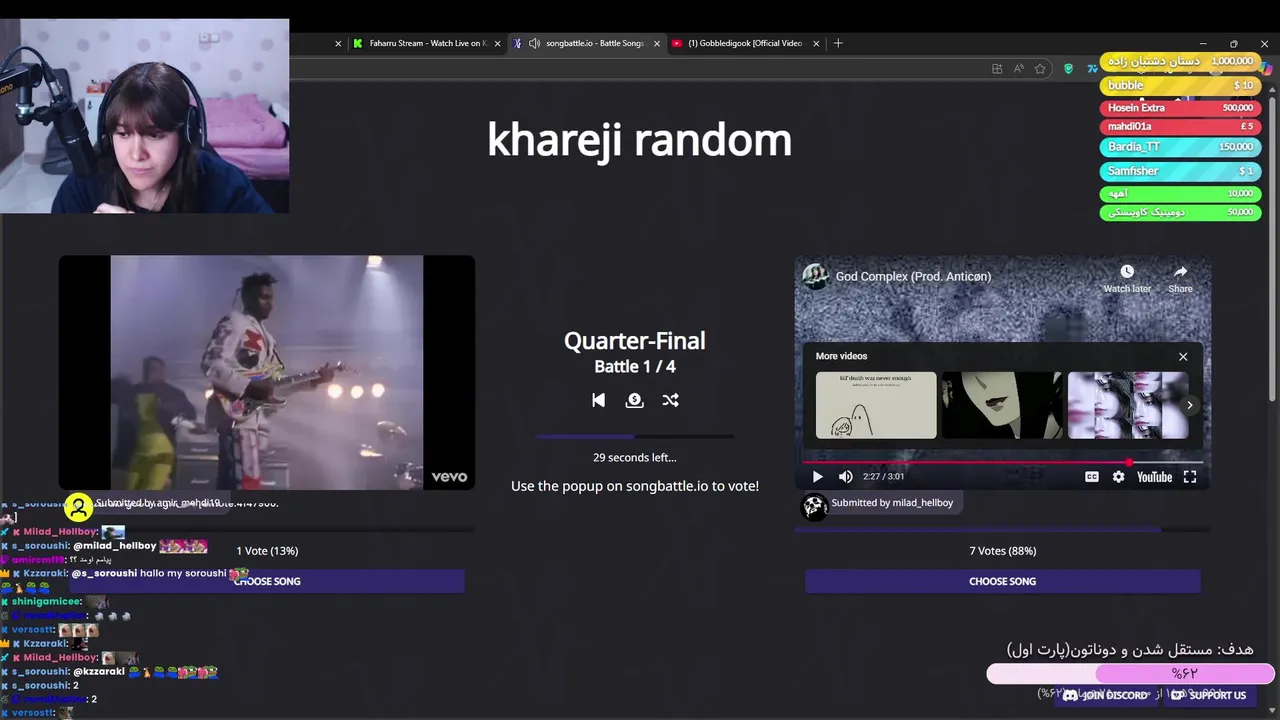Screen dimensions: 1280x720
Task: Click JOIN DISCORD button
Action: tap(1105, 695)
